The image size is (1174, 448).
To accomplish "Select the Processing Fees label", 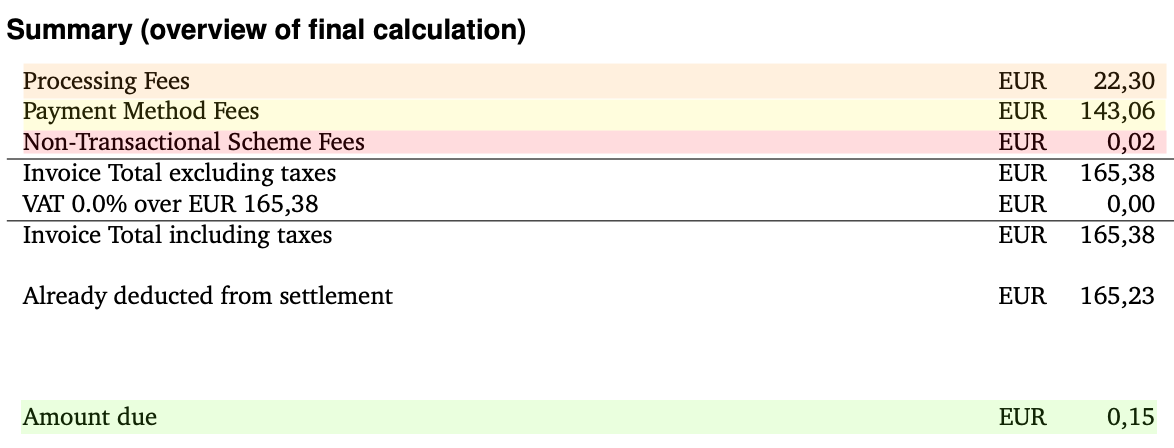I will 106,81.
